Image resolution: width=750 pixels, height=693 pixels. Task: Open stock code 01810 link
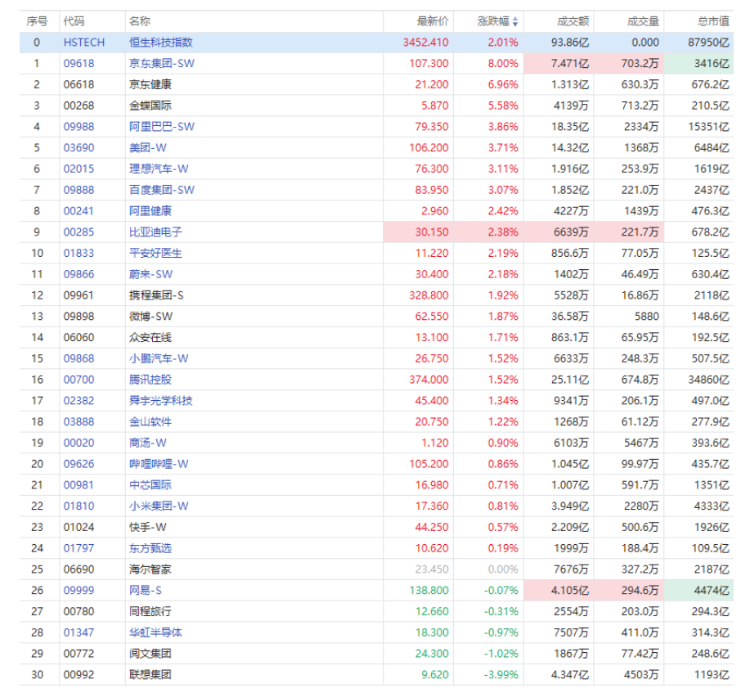[79, 506]
